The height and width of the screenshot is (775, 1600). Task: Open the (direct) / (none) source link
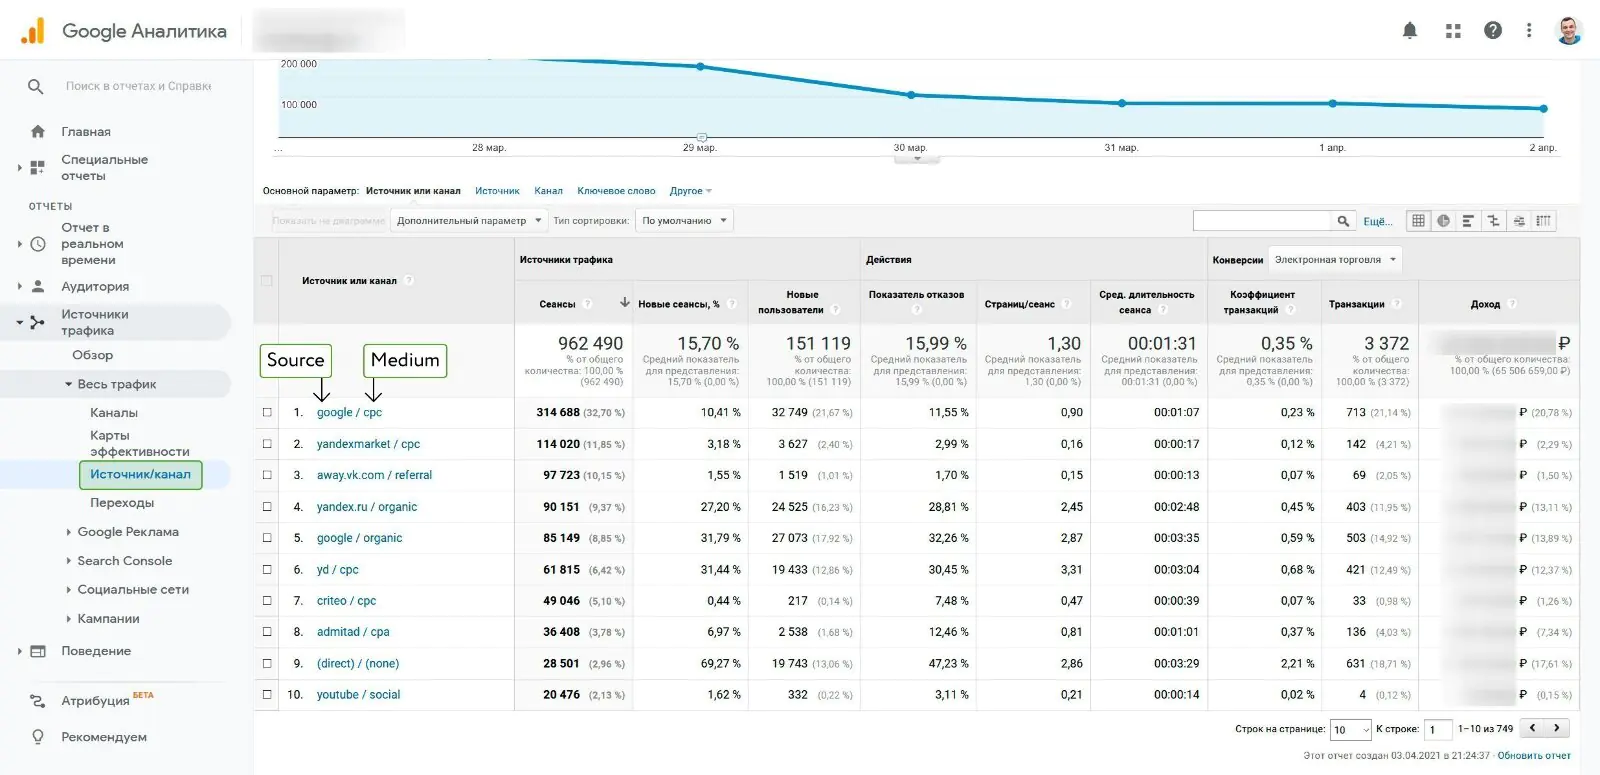tap(358, 664)
